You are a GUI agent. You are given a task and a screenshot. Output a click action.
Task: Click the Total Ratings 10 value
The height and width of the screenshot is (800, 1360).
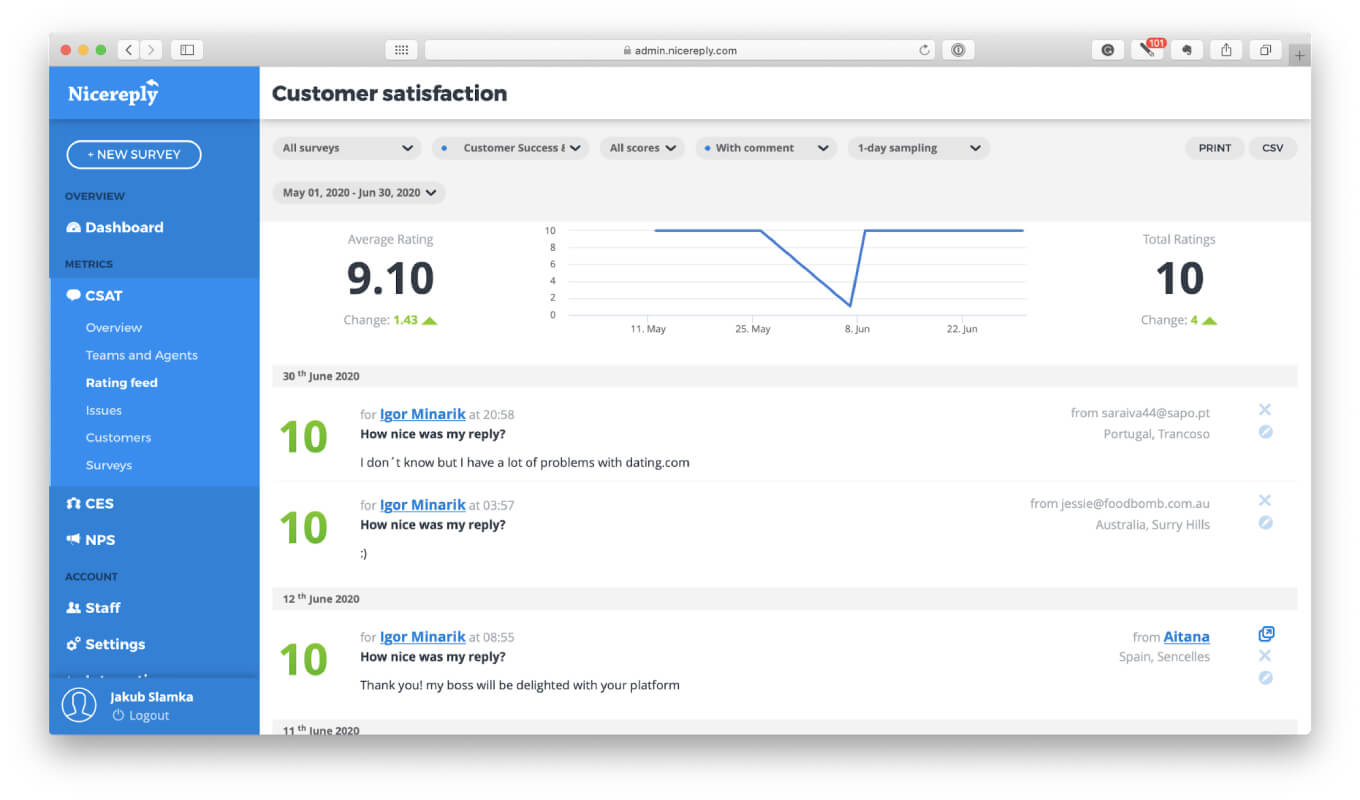pos(1179,278)
